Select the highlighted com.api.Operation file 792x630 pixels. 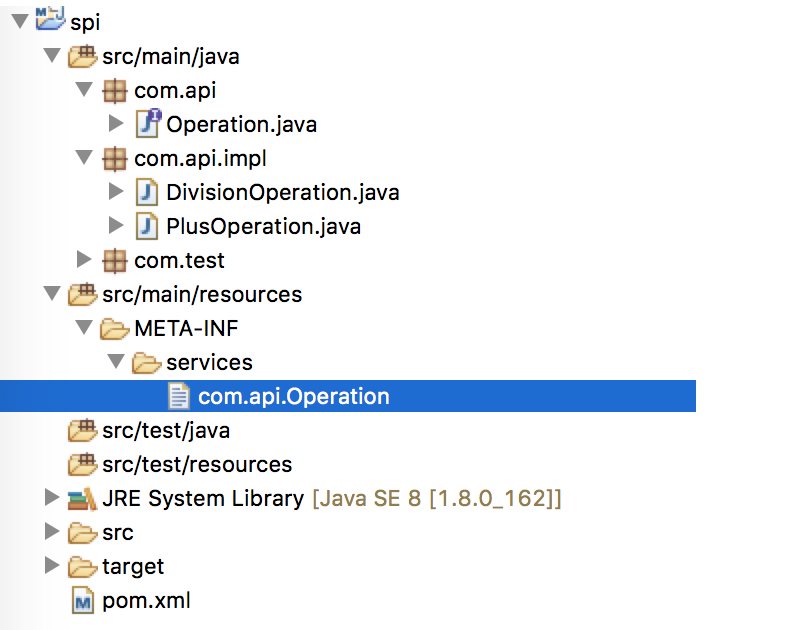(x=293, y=397)
